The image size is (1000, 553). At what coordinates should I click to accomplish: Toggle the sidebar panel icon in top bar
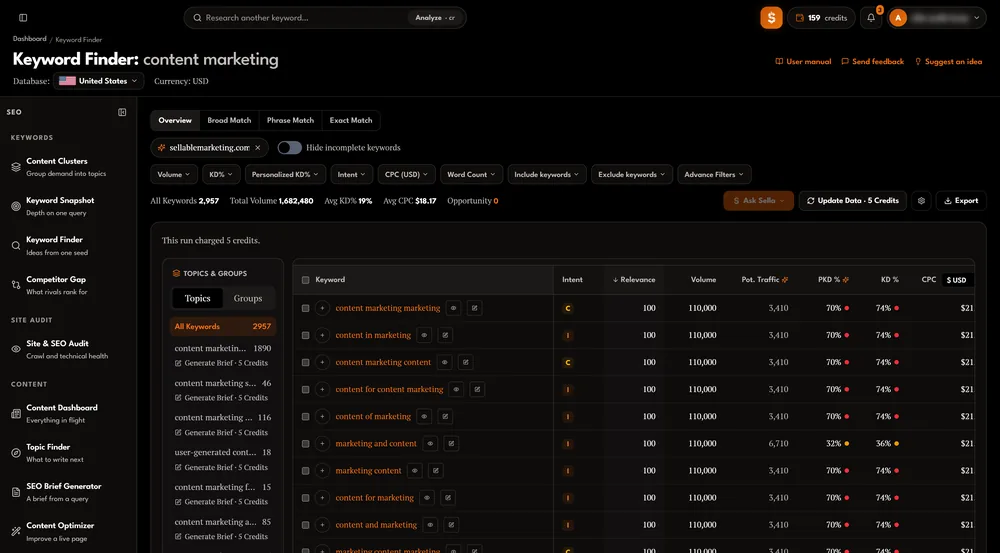tap(23, 18)
